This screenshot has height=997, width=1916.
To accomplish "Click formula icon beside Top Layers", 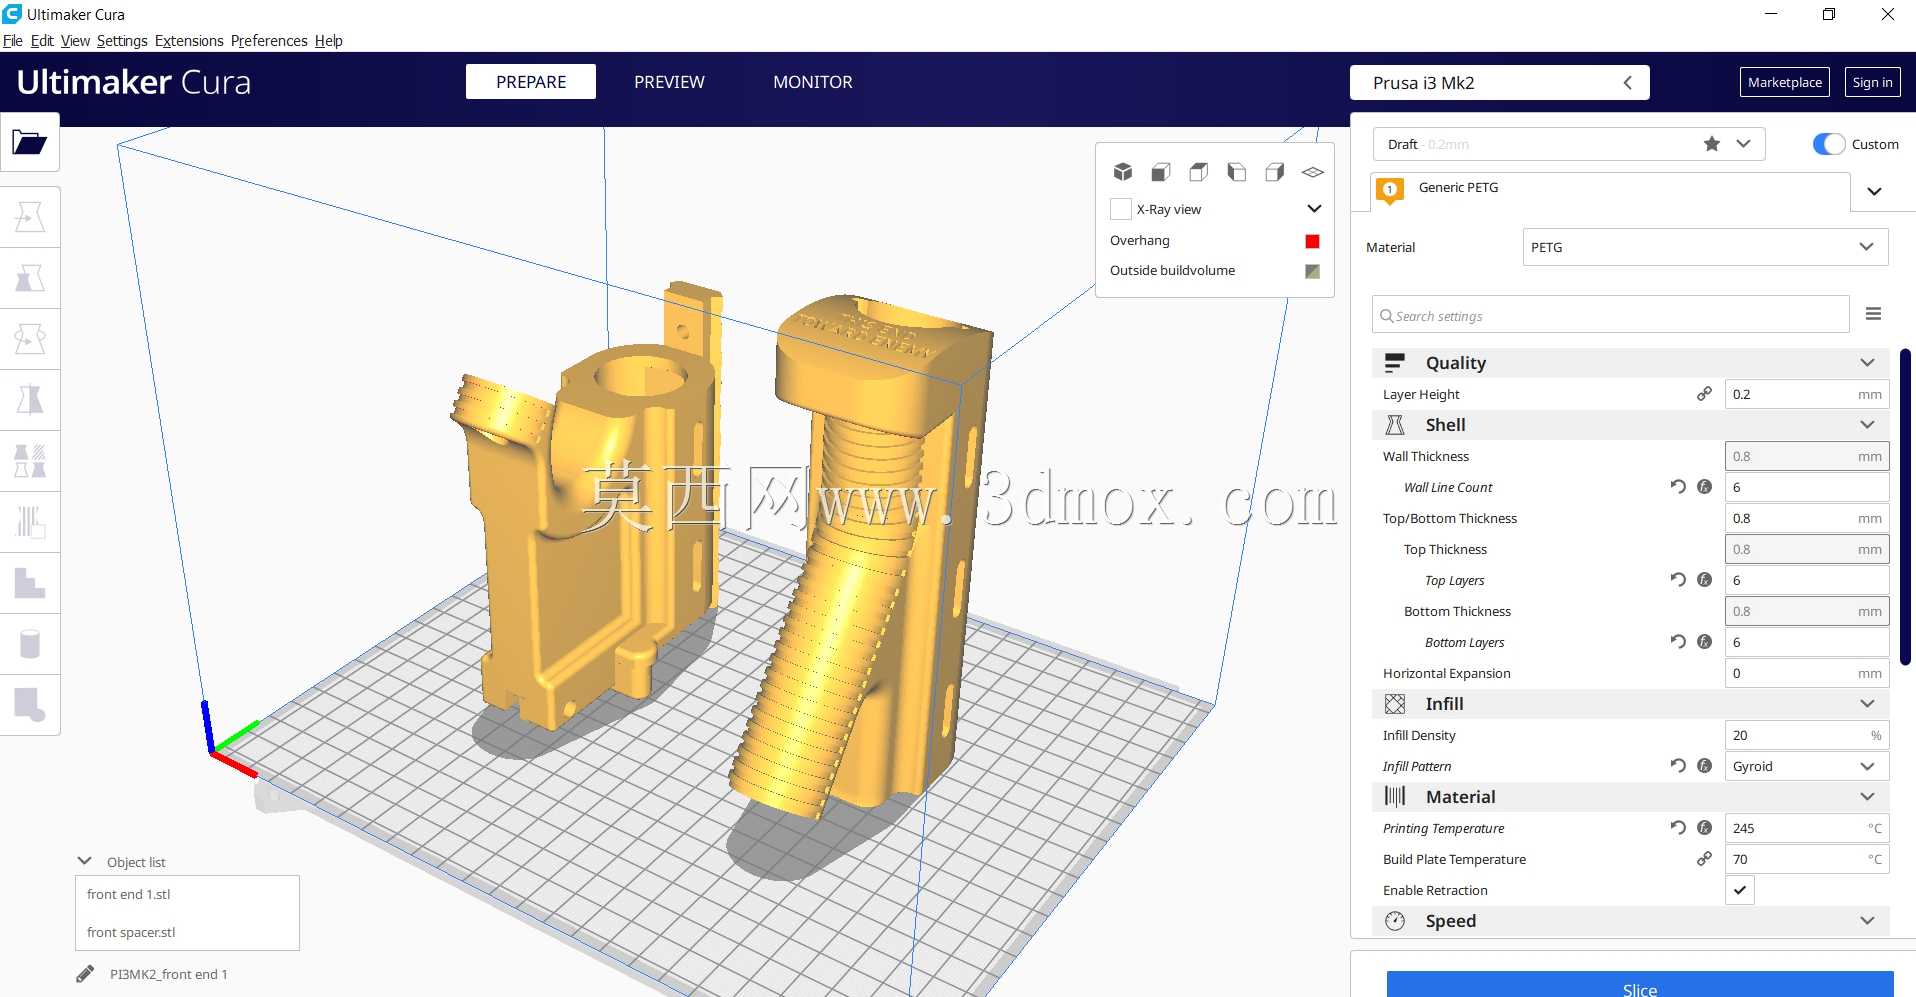I will 1705,580.
